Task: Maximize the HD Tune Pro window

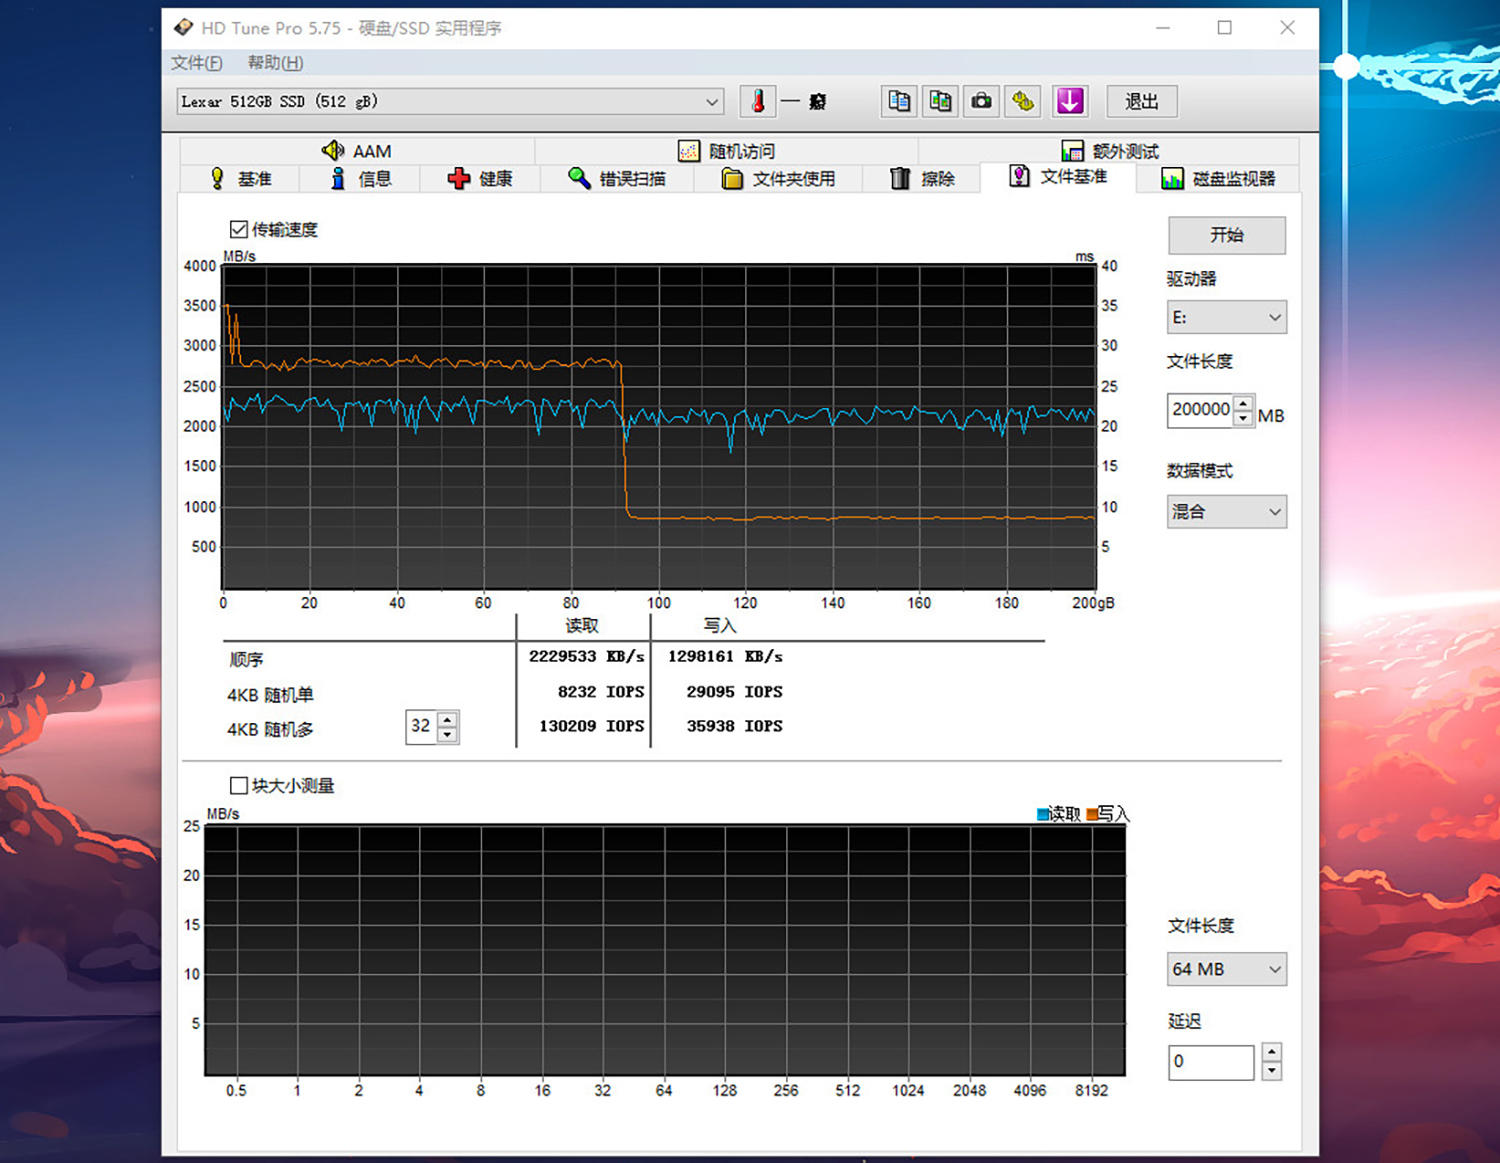Action: click(1224, 28)
